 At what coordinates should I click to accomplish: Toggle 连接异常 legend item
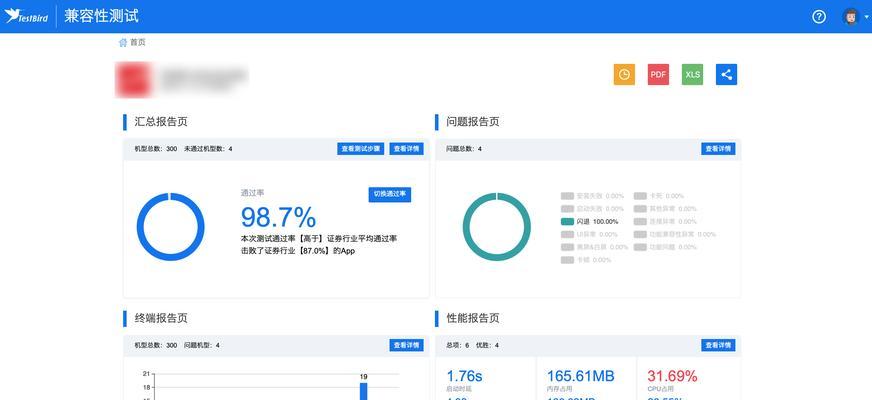(x=665, y=221)
